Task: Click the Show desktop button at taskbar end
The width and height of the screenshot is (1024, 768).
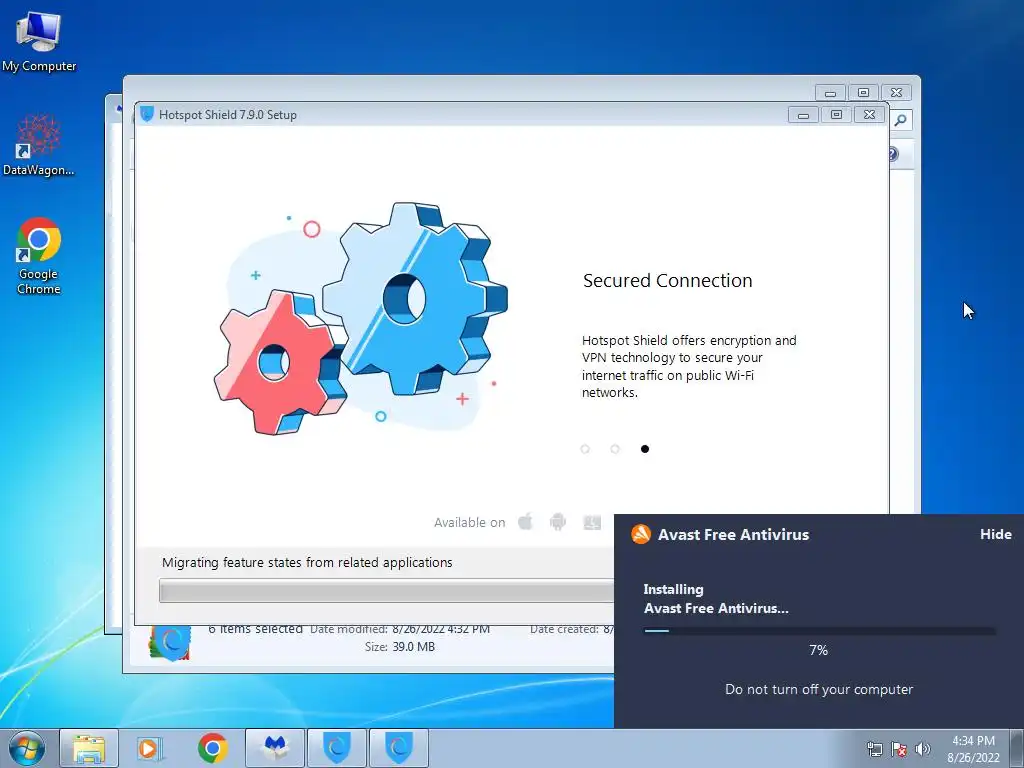Action: [1017, 748]
